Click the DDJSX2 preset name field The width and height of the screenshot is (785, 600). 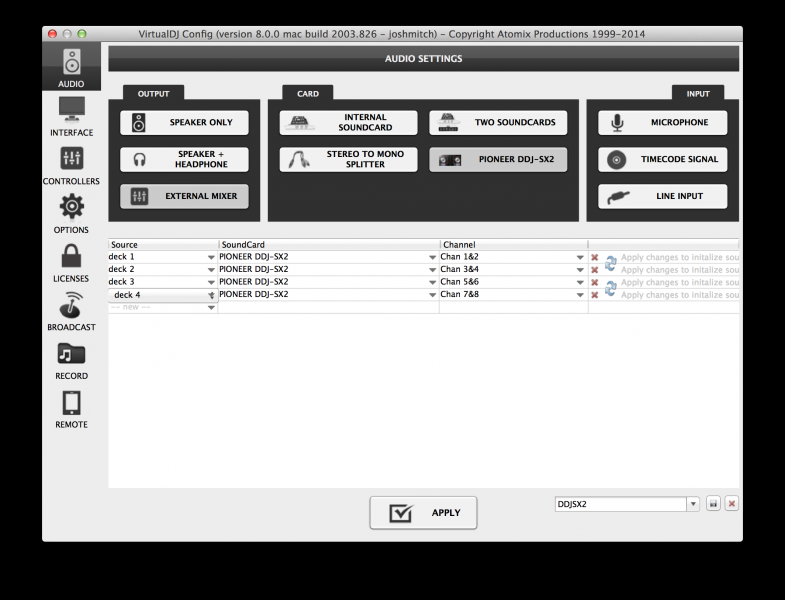click(x=618, y=504)
